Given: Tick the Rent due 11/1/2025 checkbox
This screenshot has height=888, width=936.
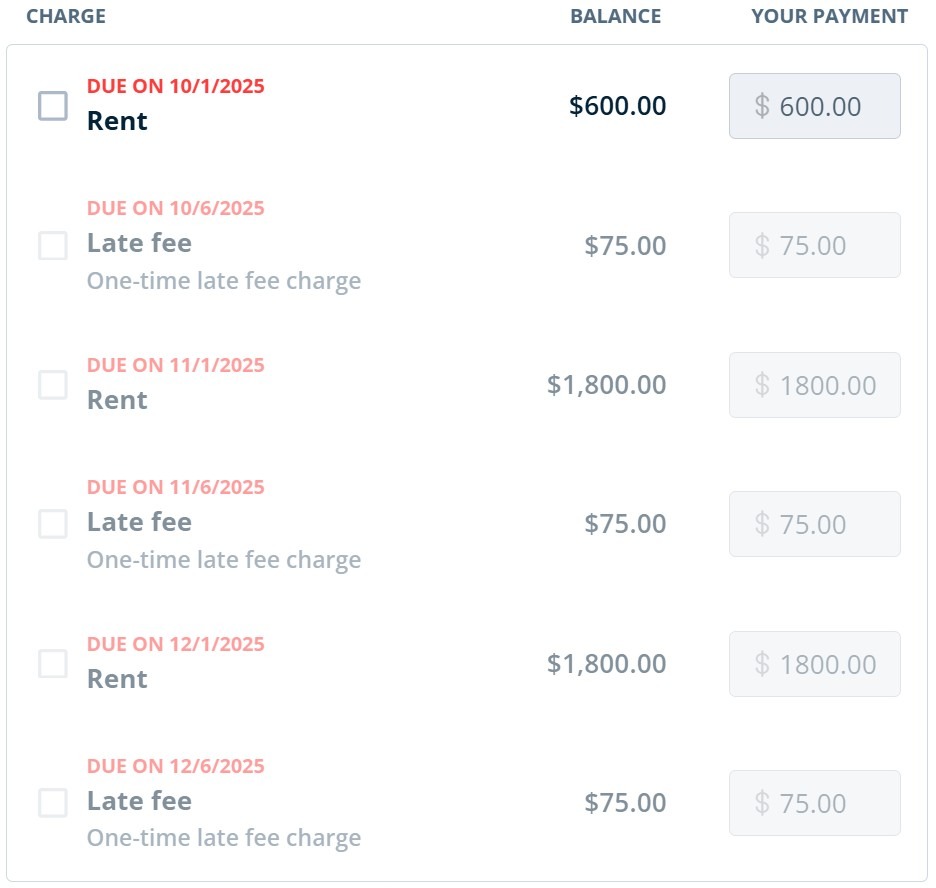Looking at the screenshot, I should click(x=53, y=384).
